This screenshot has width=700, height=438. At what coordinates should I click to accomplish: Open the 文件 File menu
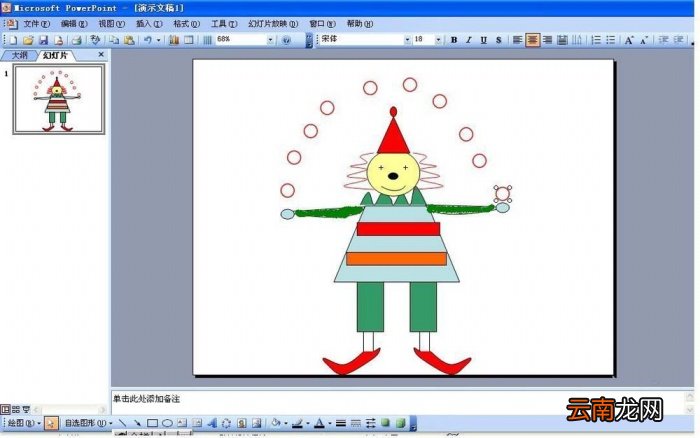click(36, 24)
